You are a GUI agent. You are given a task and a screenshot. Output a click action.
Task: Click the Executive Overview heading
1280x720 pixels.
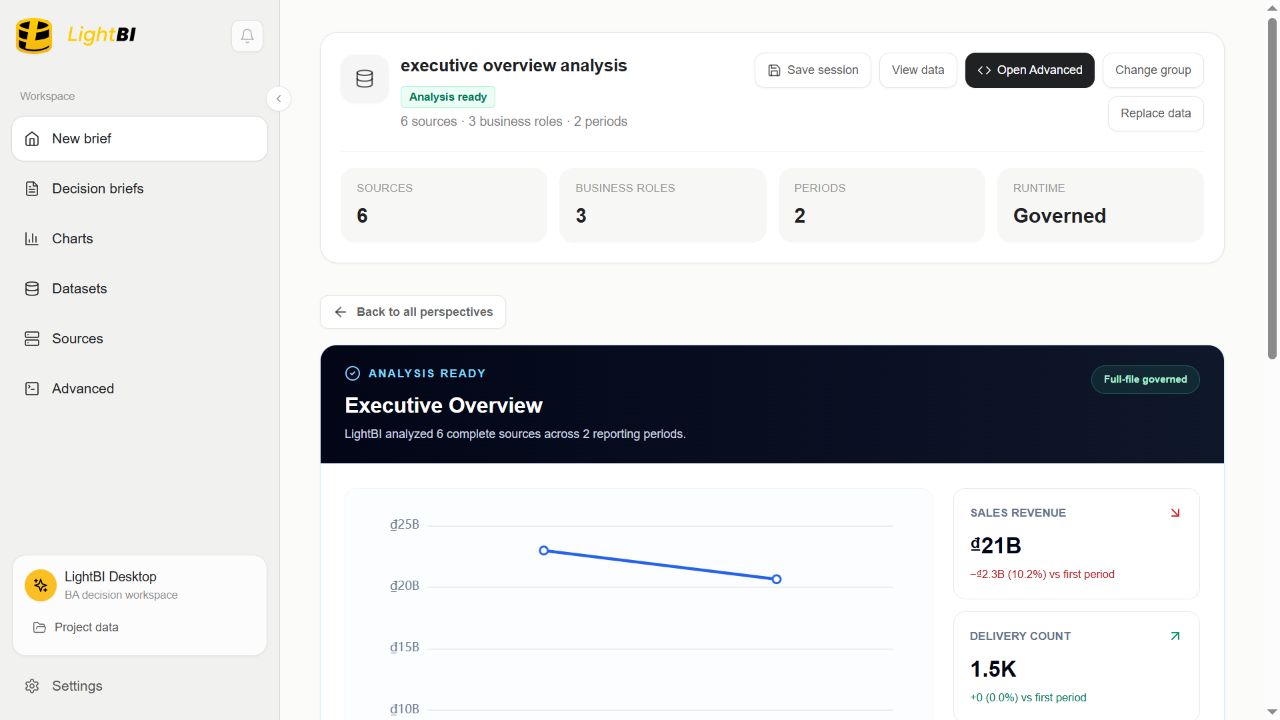(444, 405)
